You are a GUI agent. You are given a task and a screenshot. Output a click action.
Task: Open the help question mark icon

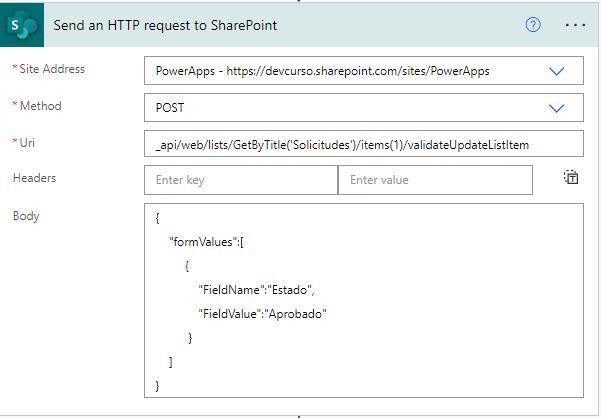click(533, 25)
